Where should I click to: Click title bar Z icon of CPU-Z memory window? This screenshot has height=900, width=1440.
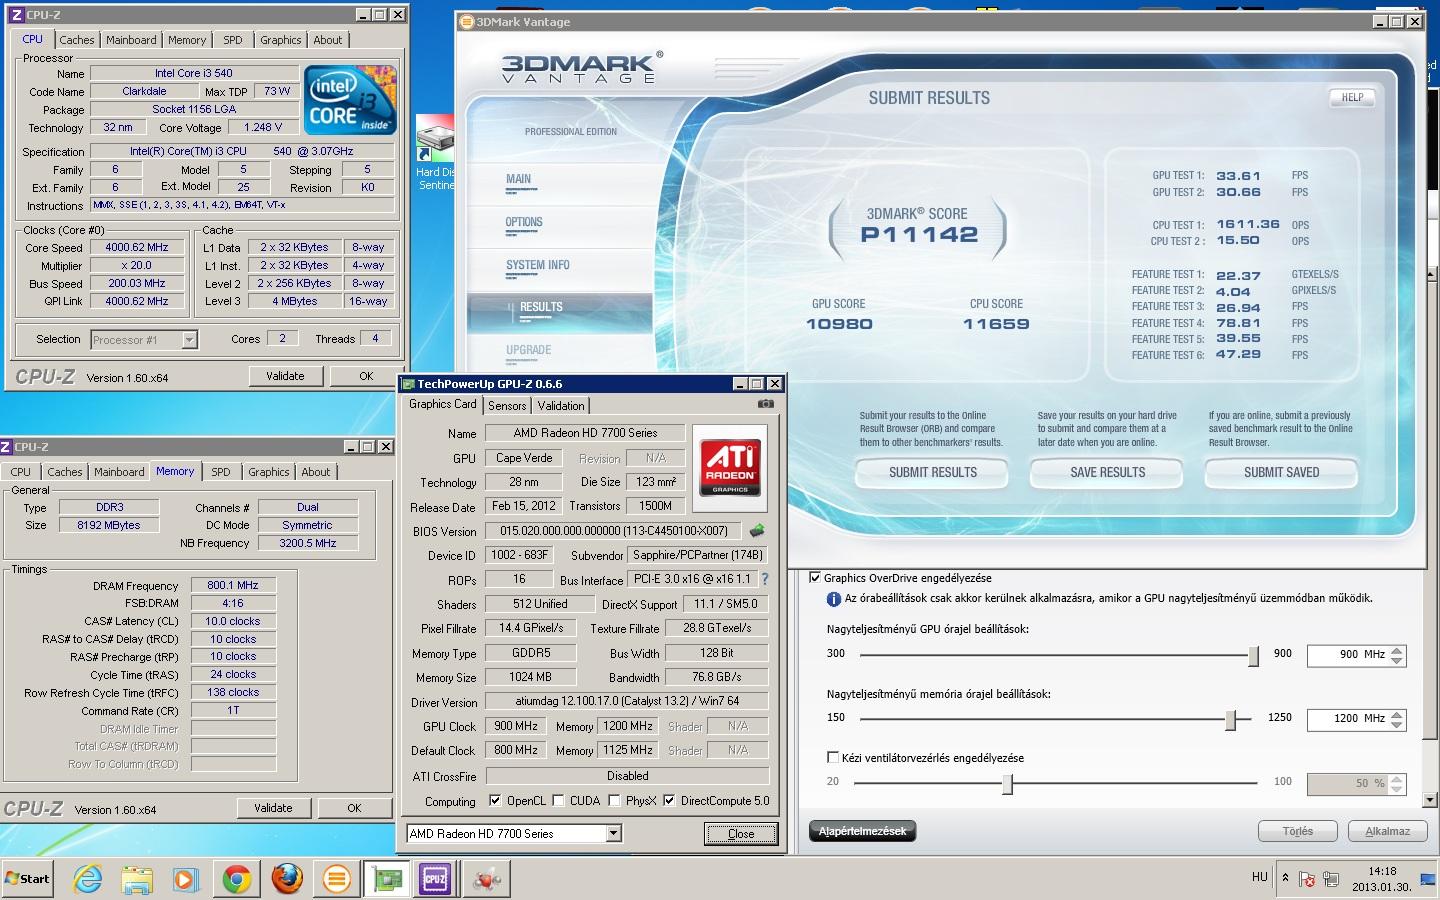click(6, 447)
